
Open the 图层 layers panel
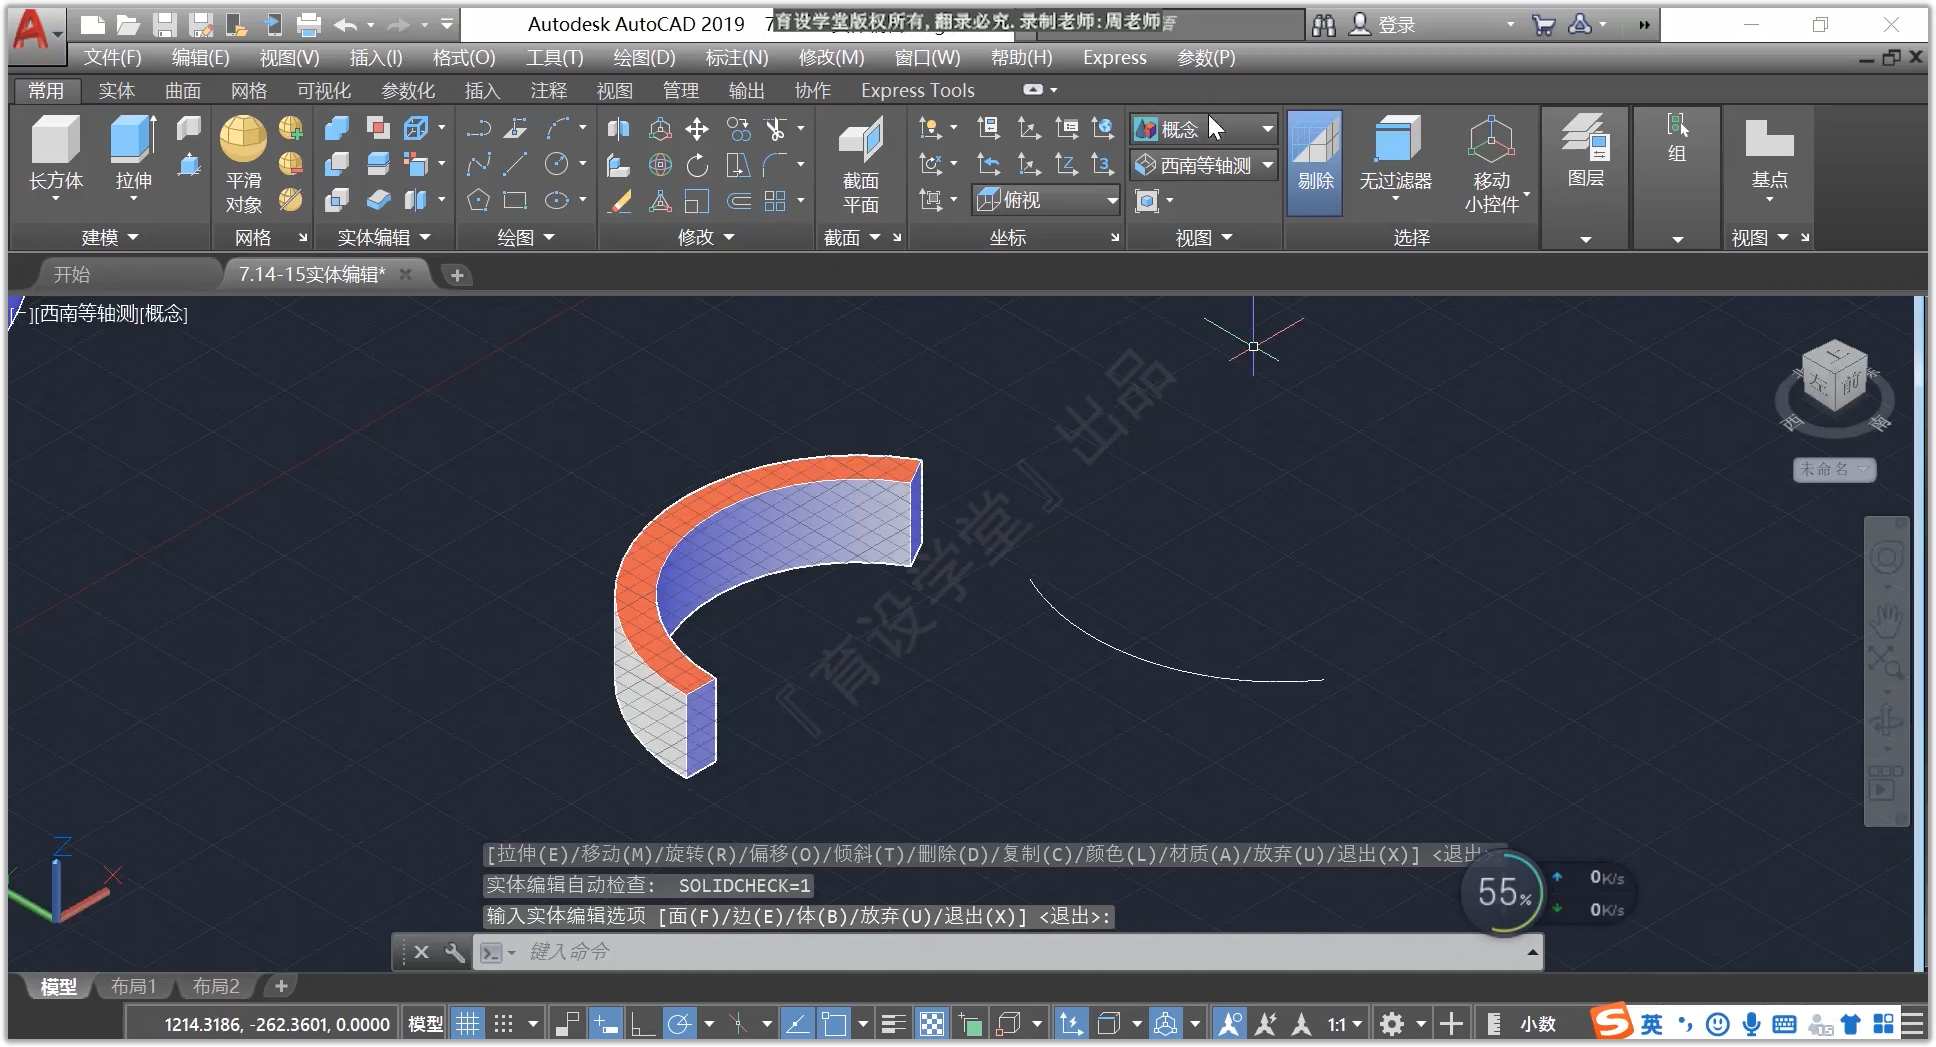[1585, 152]
